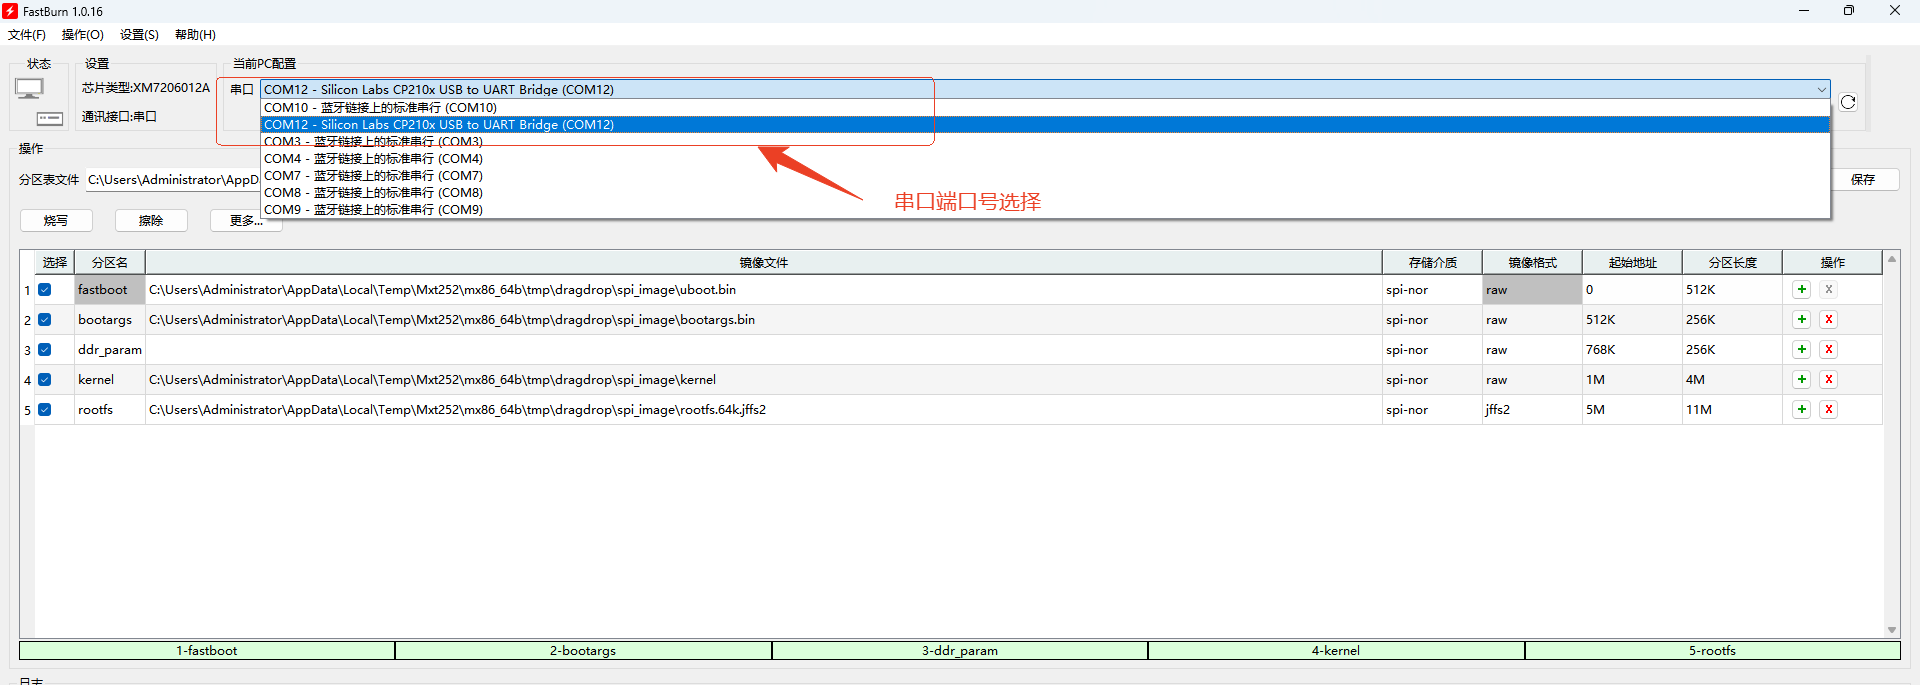Viewport: 1920px width, 685px height.
Task: Click the 存储介质 column header
Action: tap(1432, 263)
